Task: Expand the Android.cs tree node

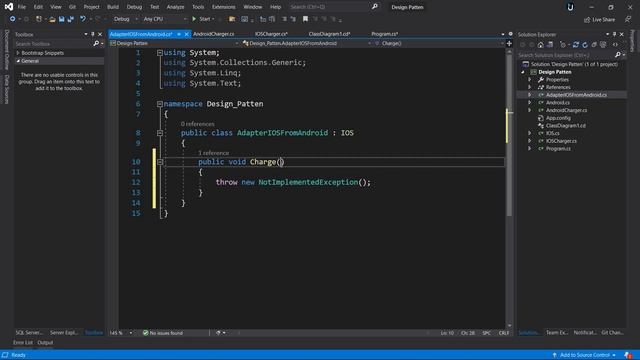Action: (x=530, y=102)
